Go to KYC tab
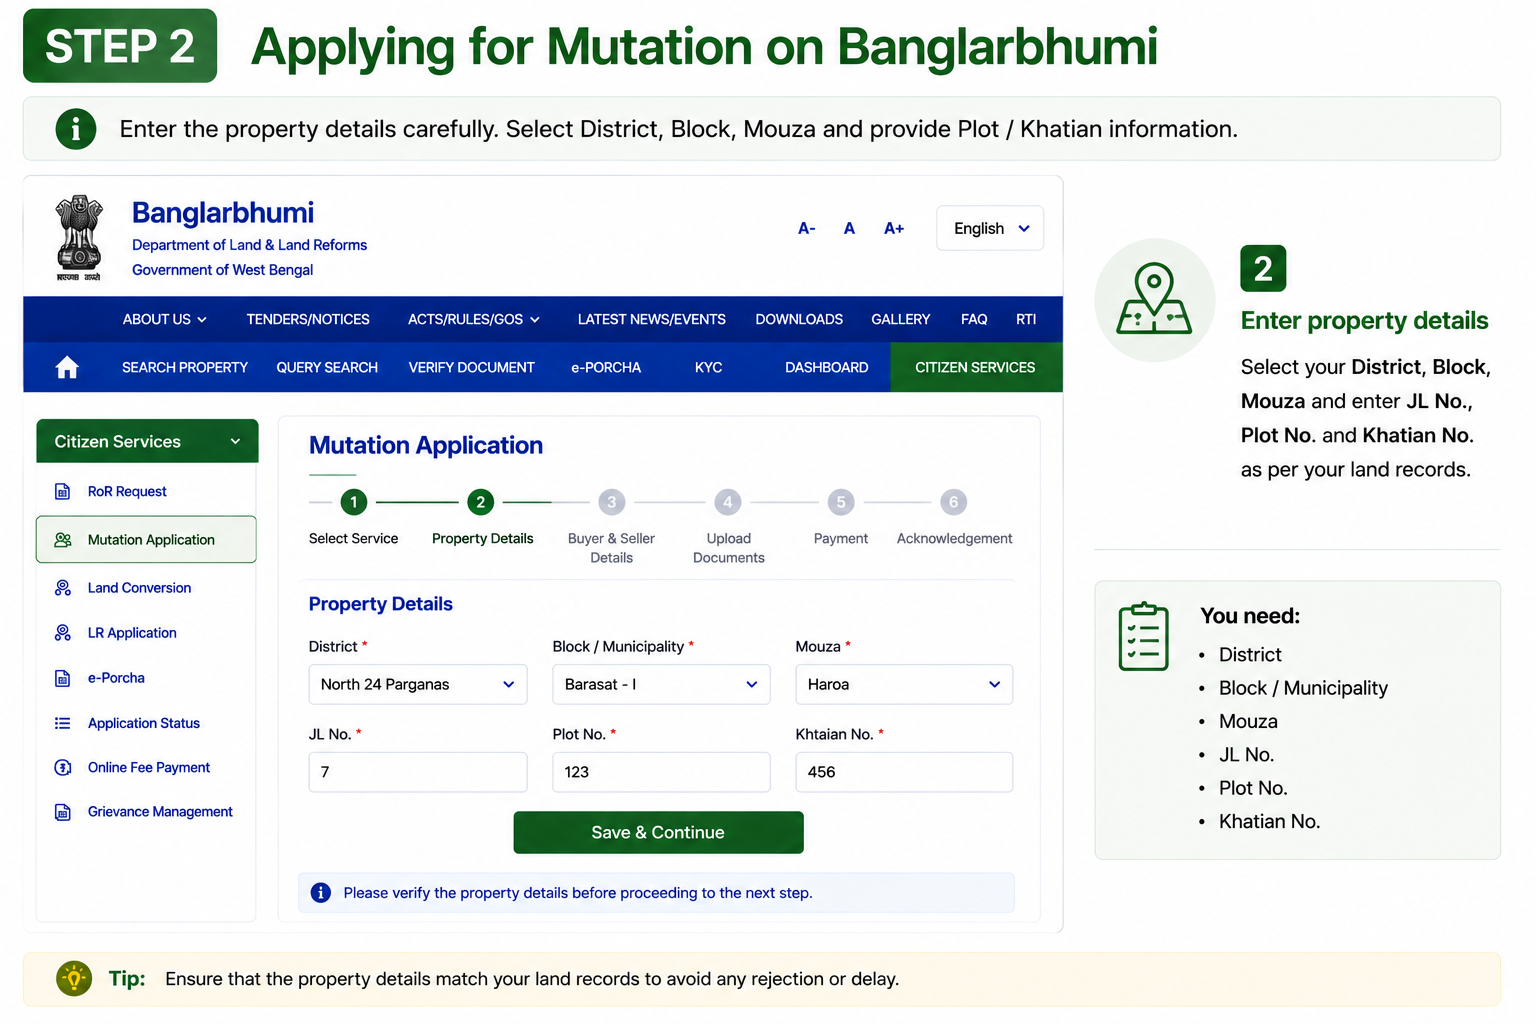This screenshot has height=1024, width=1536. pyautogui.click(x=709, y=368)
